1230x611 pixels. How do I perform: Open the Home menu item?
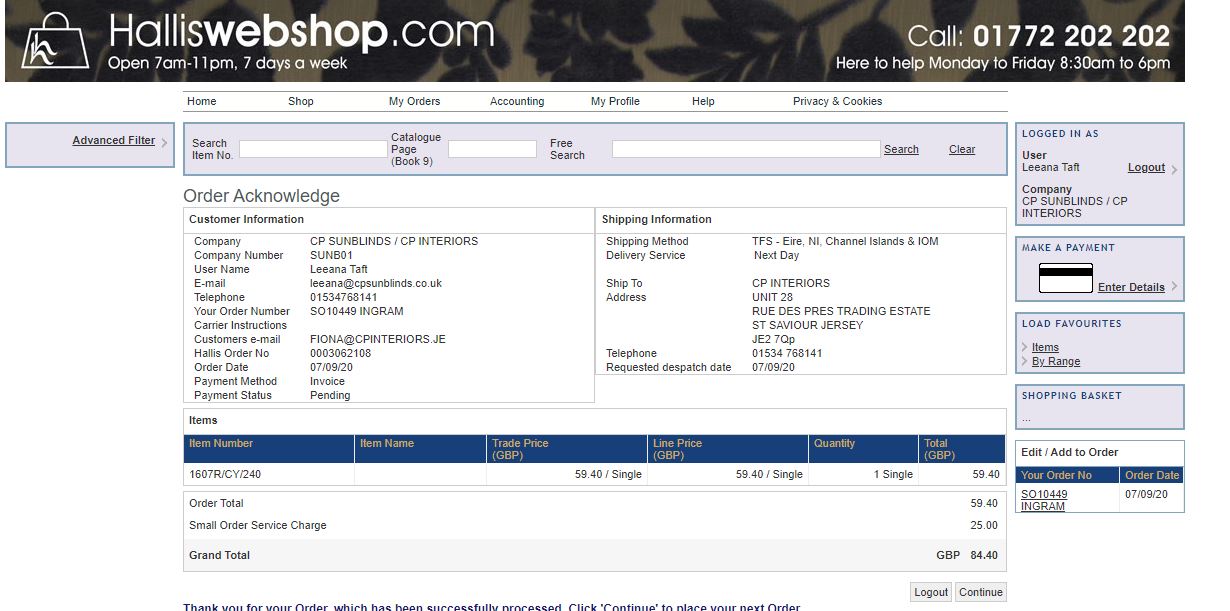[201, 101]
